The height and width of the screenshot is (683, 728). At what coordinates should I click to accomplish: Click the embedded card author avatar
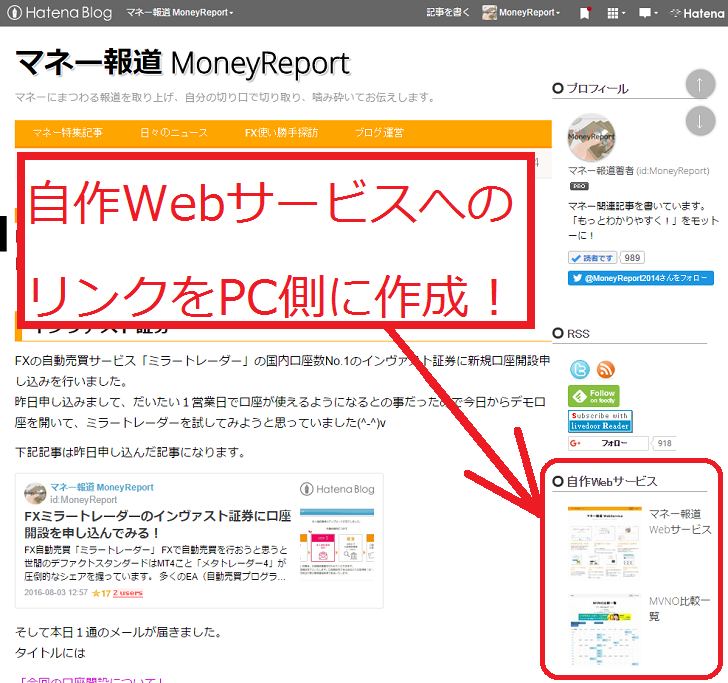(x=35, y=493)
